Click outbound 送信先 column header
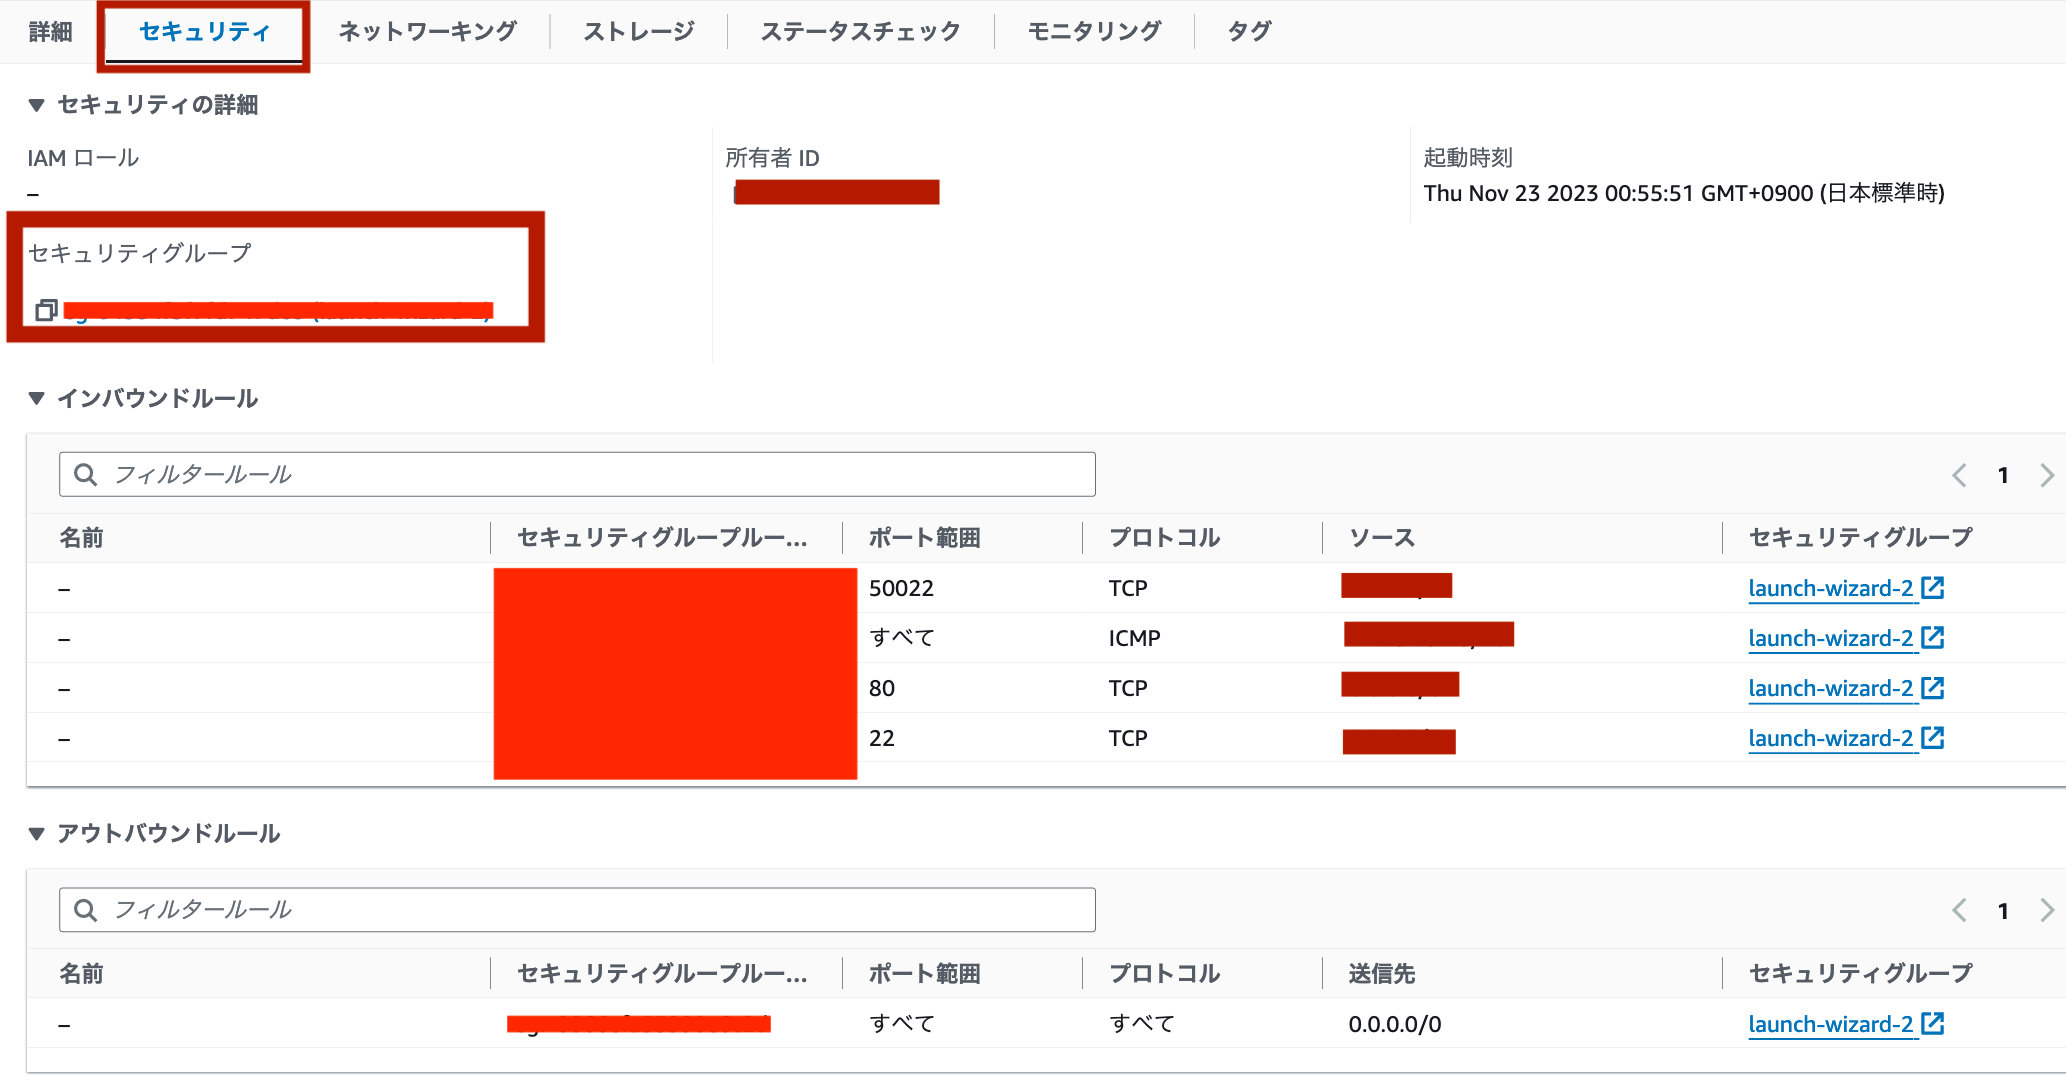Viewport: 2066px width, 1076px height. pos(1382,974)
